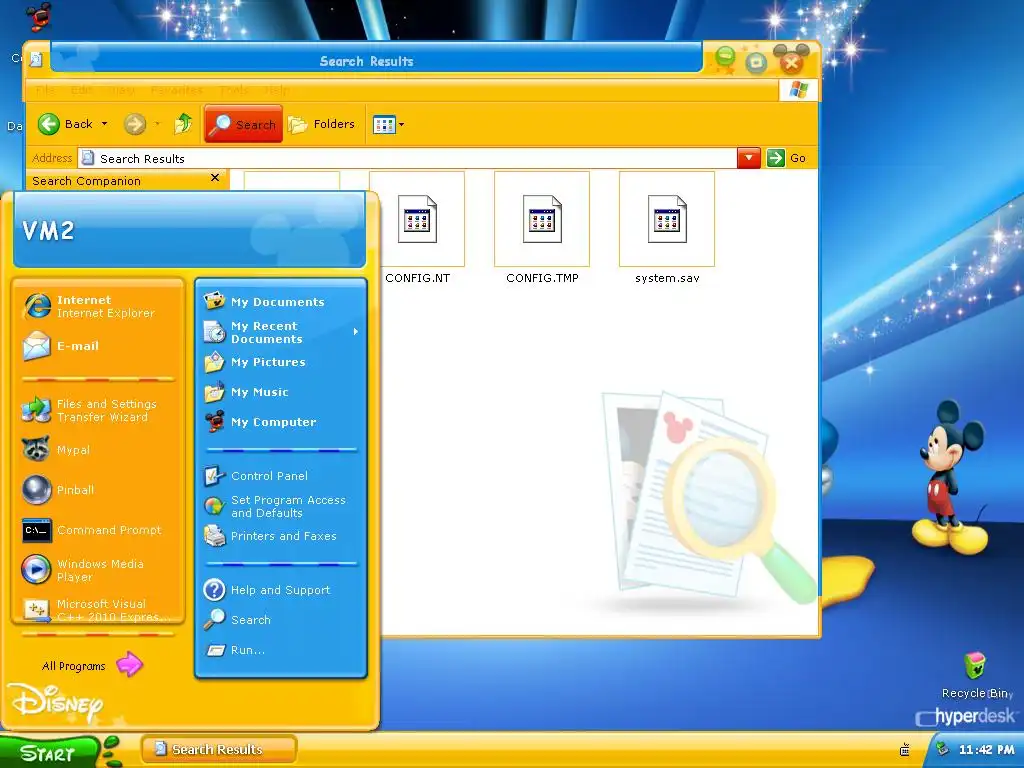This screenshot has height=768, width=1024.
Task: Toggle the Folders pane button
Action: (x=322, y=123)
